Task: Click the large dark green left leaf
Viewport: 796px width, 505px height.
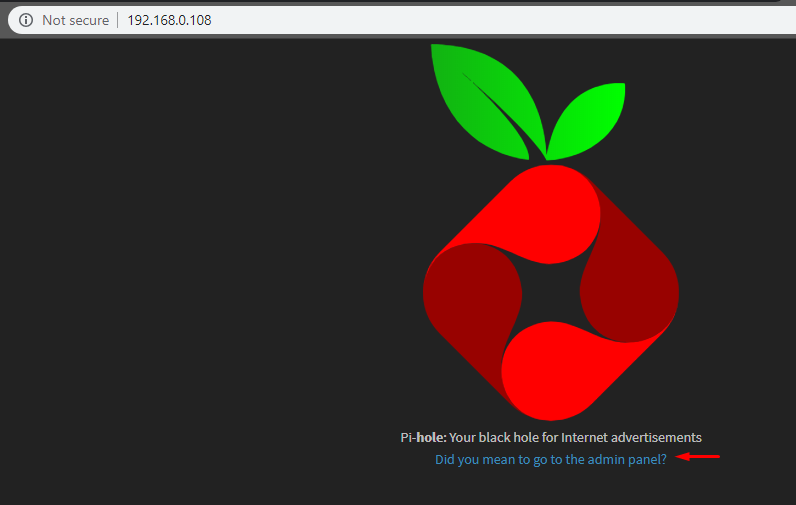Action: (480, 100)
